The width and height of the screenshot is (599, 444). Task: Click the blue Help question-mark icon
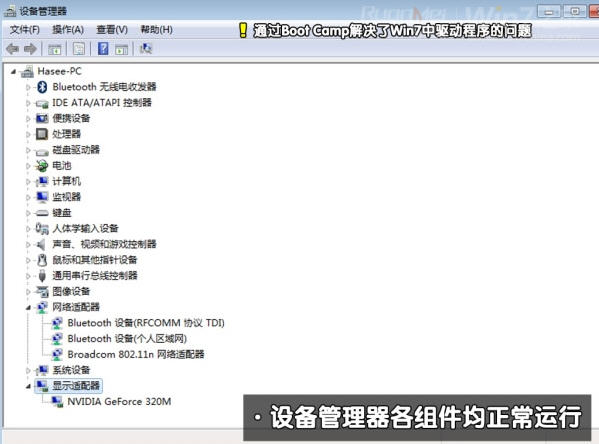point(103,49)
